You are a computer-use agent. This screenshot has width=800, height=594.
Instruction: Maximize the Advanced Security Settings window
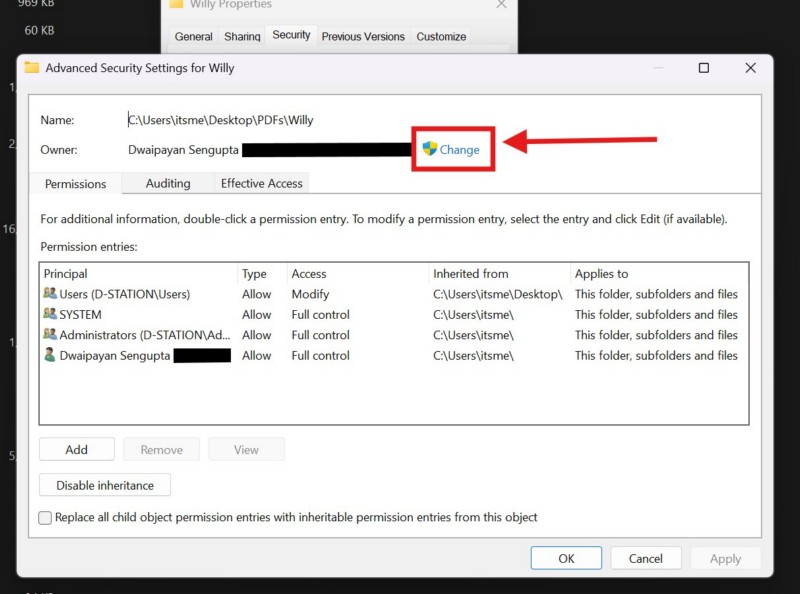tap(704, 68)
